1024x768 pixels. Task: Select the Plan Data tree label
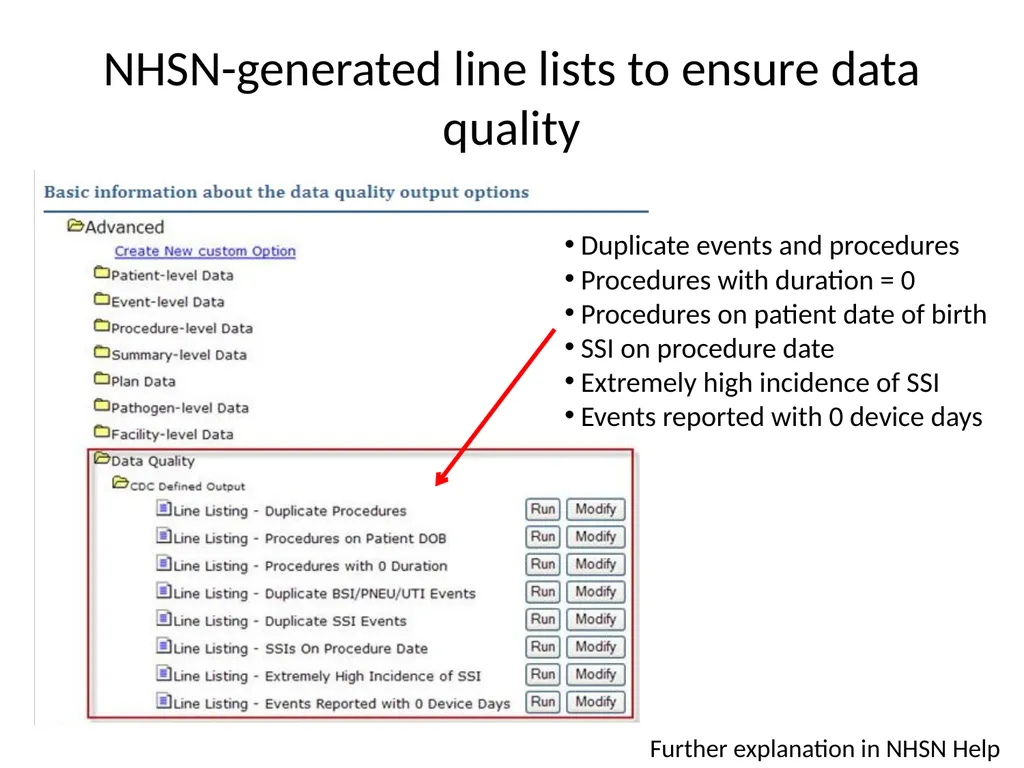[143, 381]
